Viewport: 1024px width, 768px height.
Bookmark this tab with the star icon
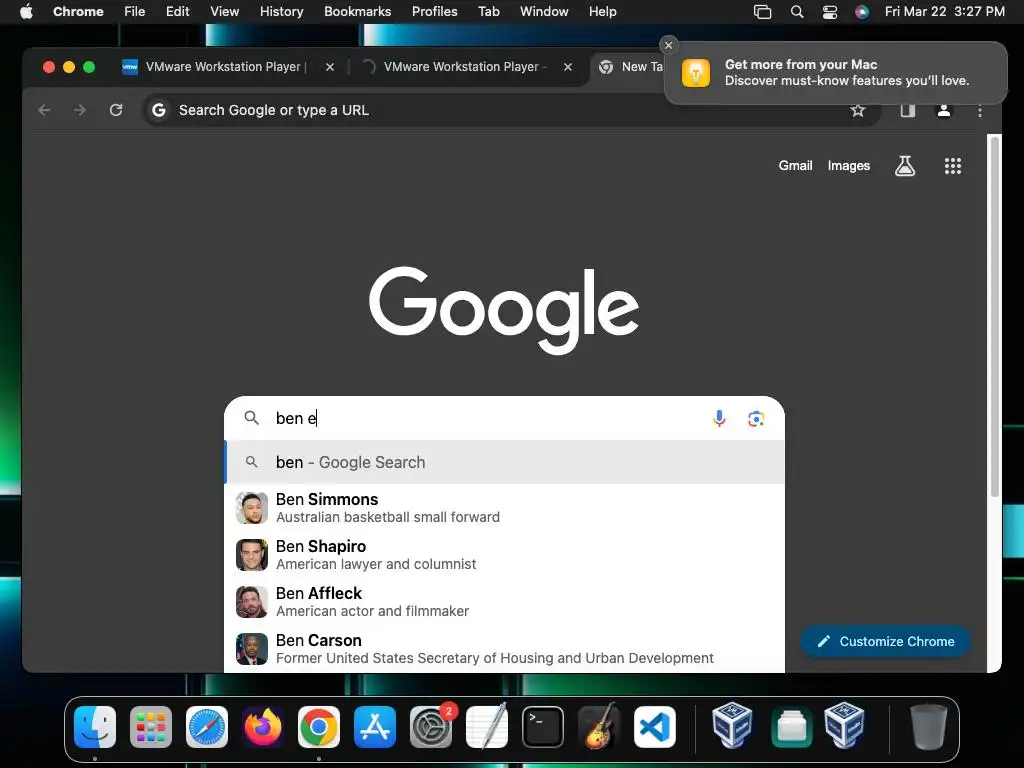pyautogui.click(x=857, y=110)
